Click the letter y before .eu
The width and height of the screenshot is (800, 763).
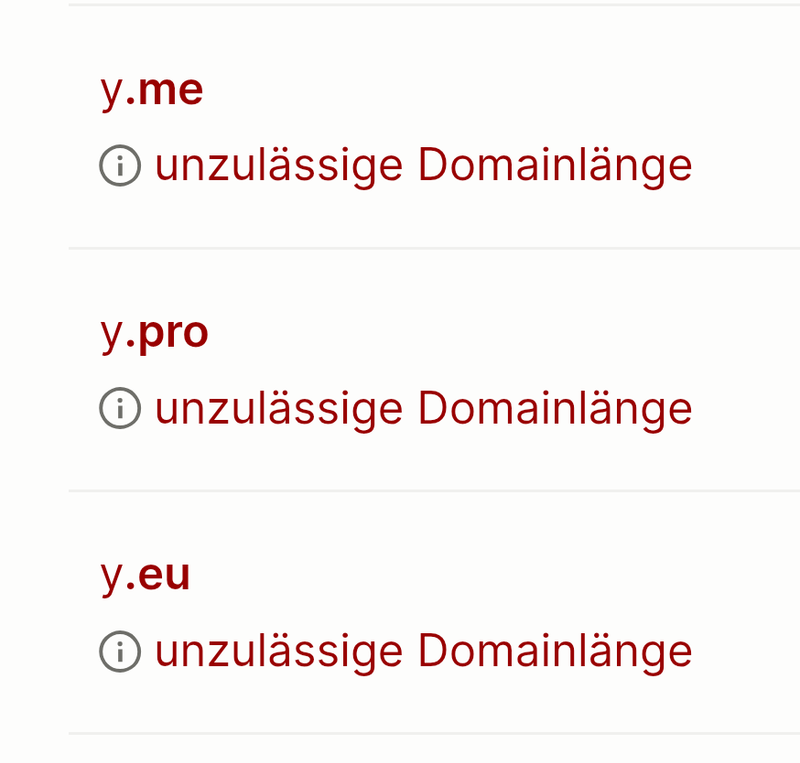coord(111,578)
